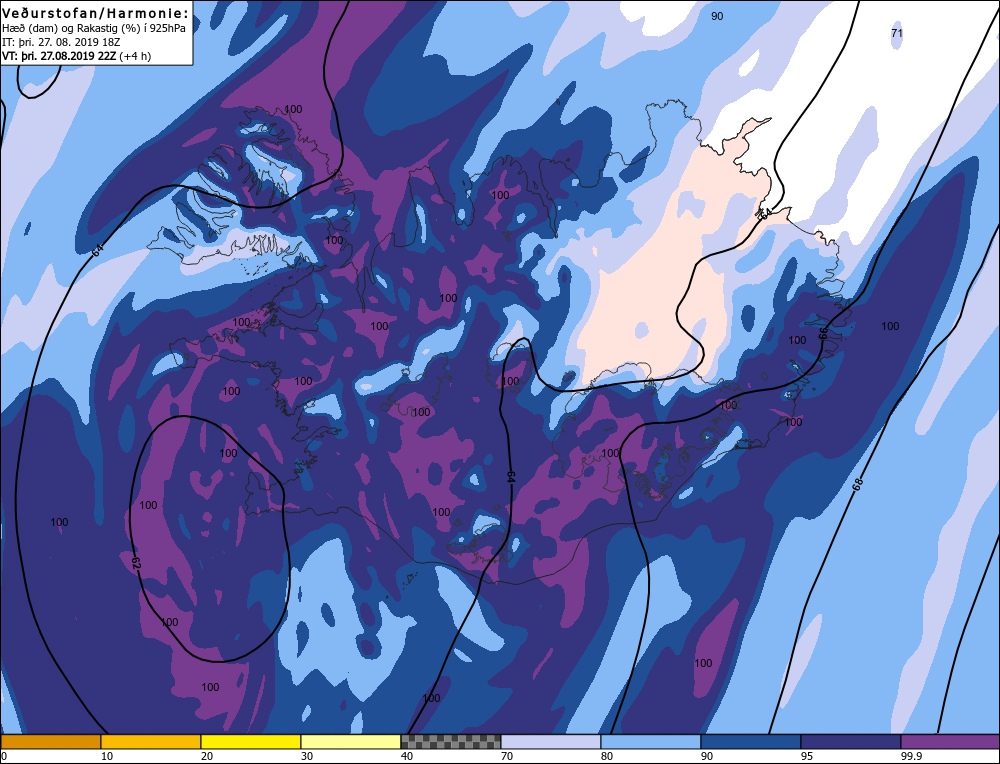
Task: Click the gray checkered 40–70 legend swatch
Action: tap(450, 741)
